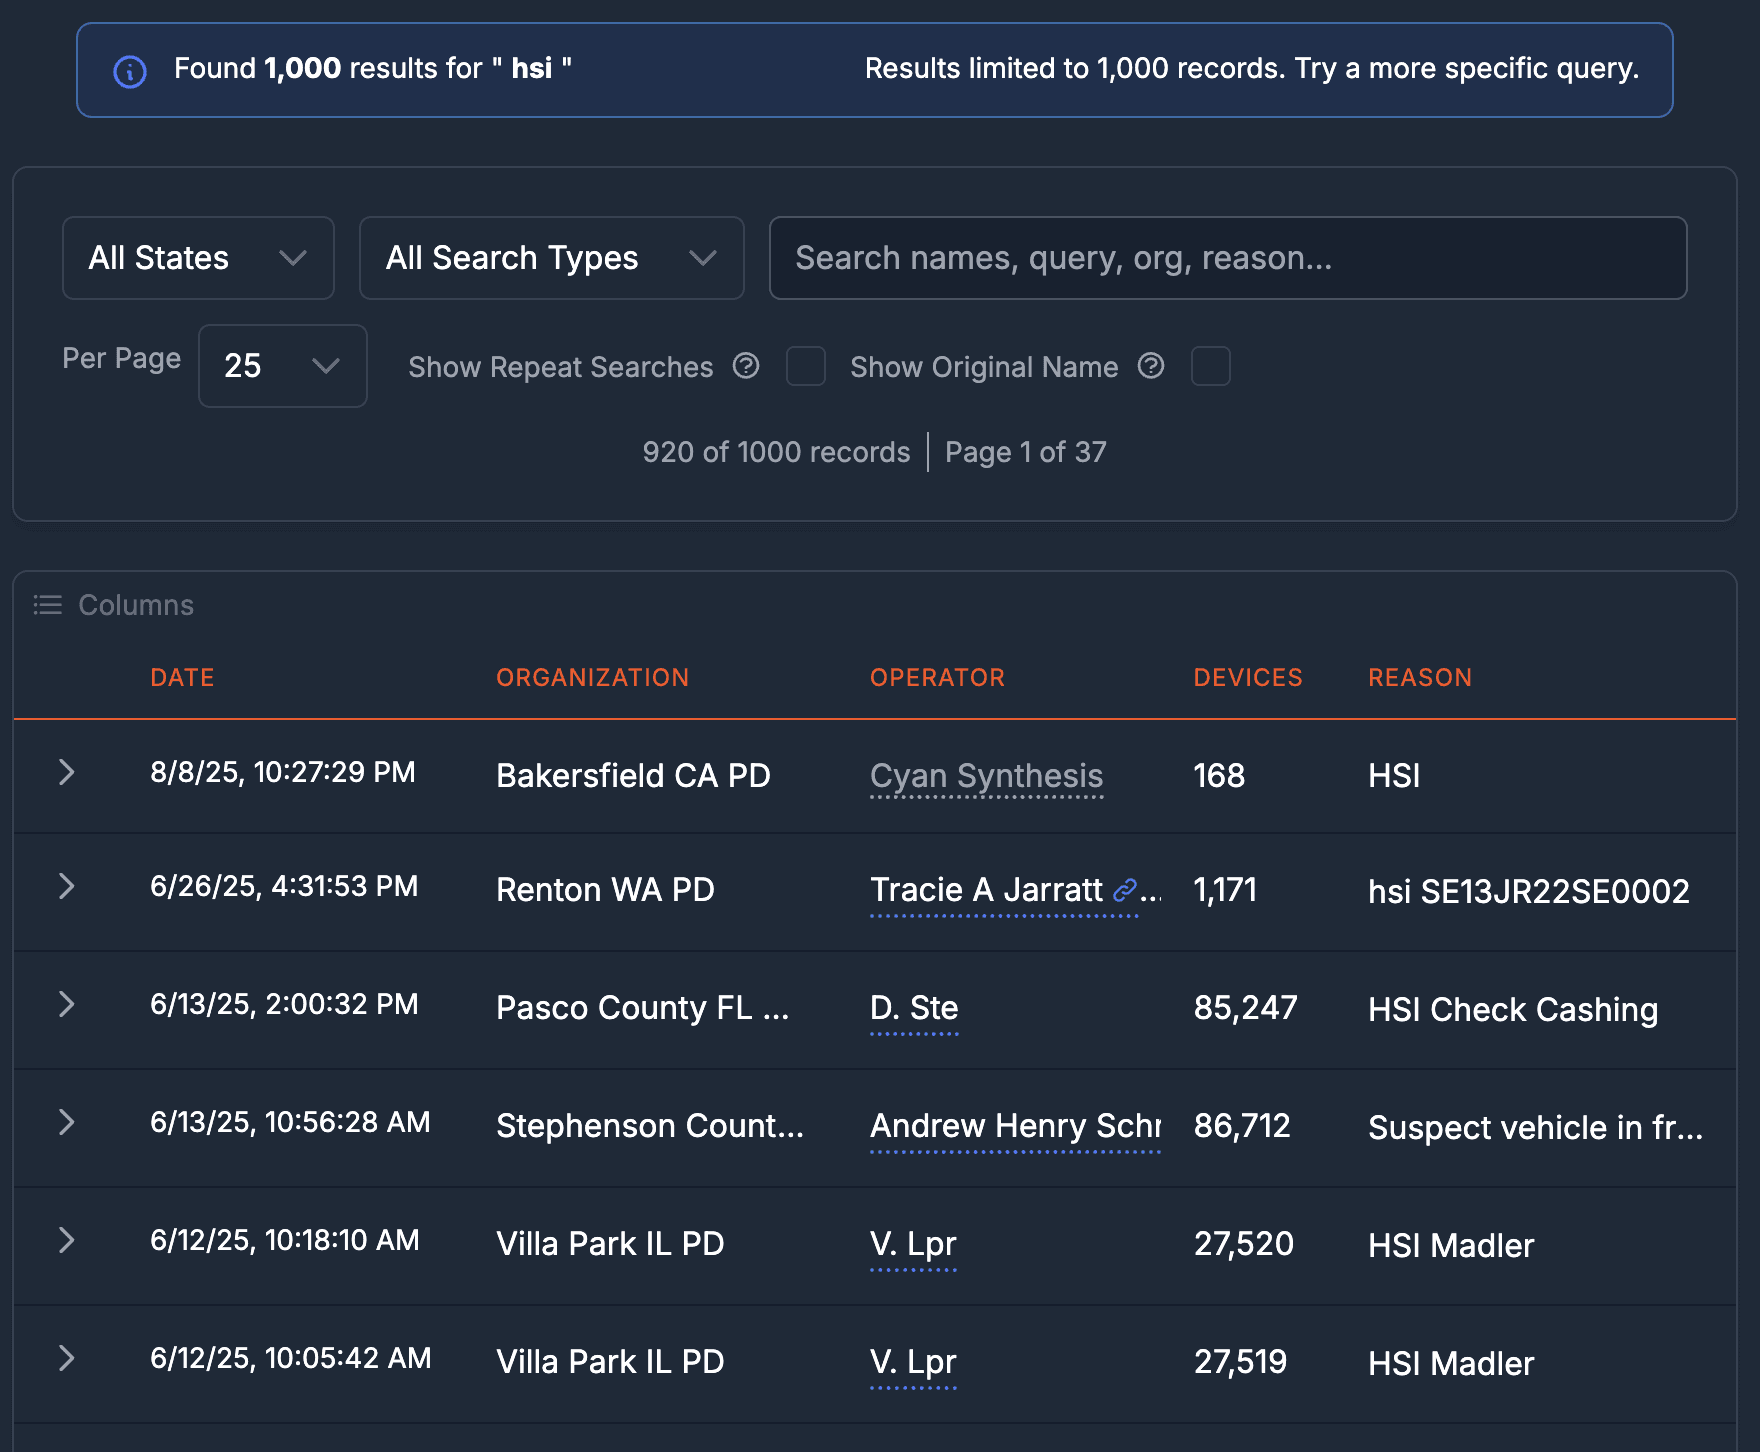The width and height of the screenshot is (1760, 1452).
Task: Click the link icon next to Tracie A Jarratt
Action: (1128, 886)
